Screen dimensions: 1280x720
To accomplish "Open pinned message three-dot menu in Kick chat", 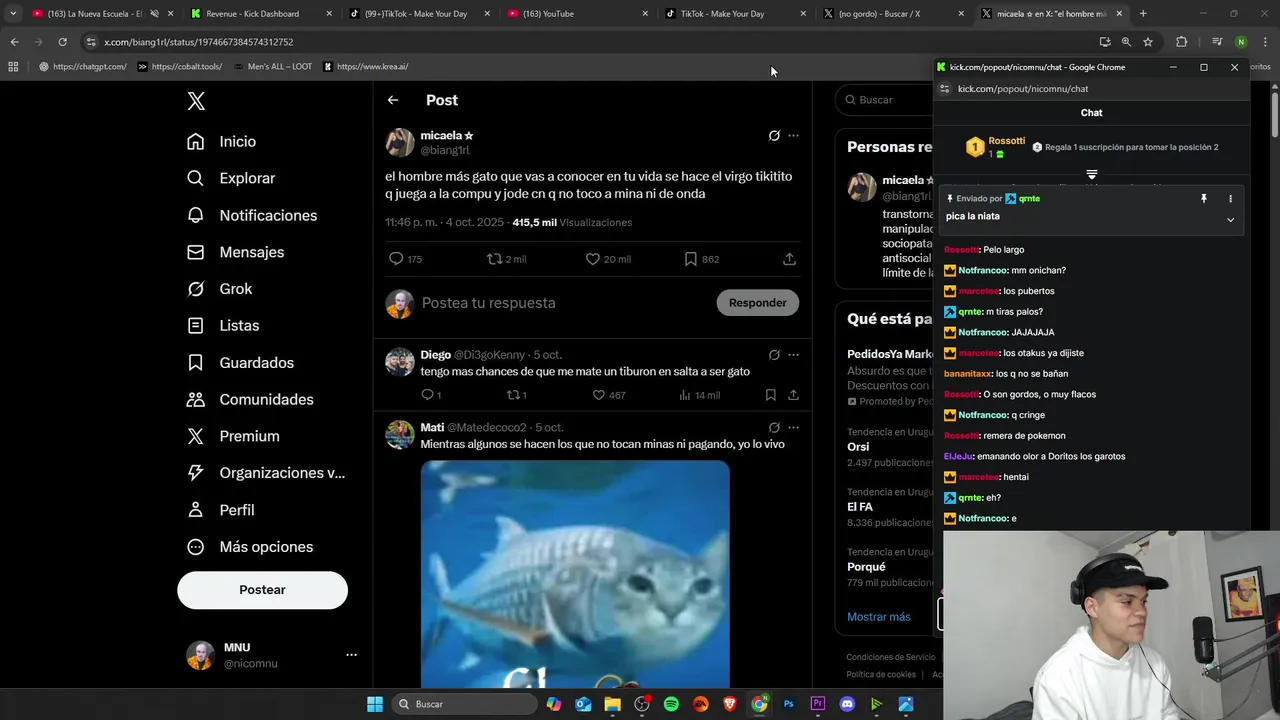I will [1230, 199].
